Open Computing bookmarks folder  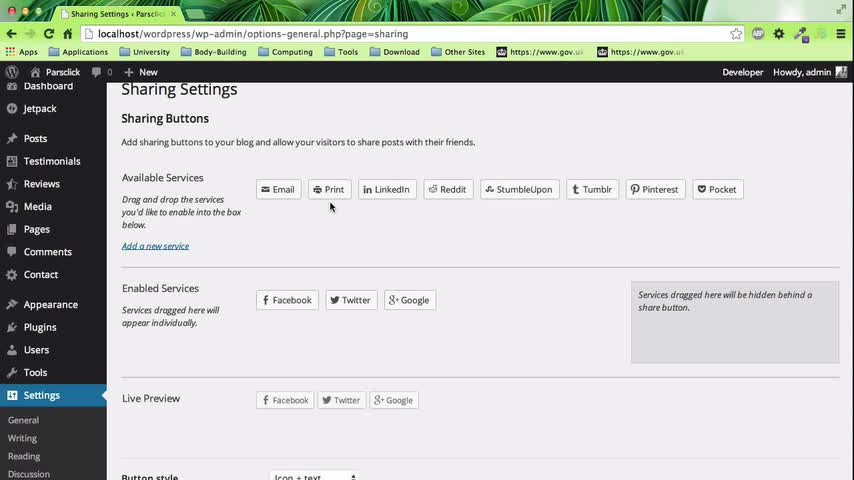tap(286, 52)
